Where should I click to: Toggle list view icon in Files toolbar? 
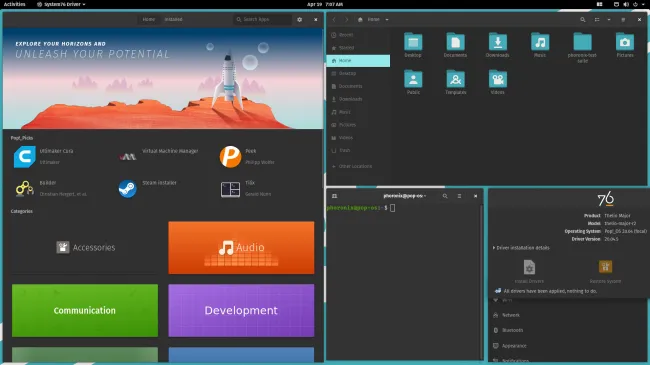[597, 19]
